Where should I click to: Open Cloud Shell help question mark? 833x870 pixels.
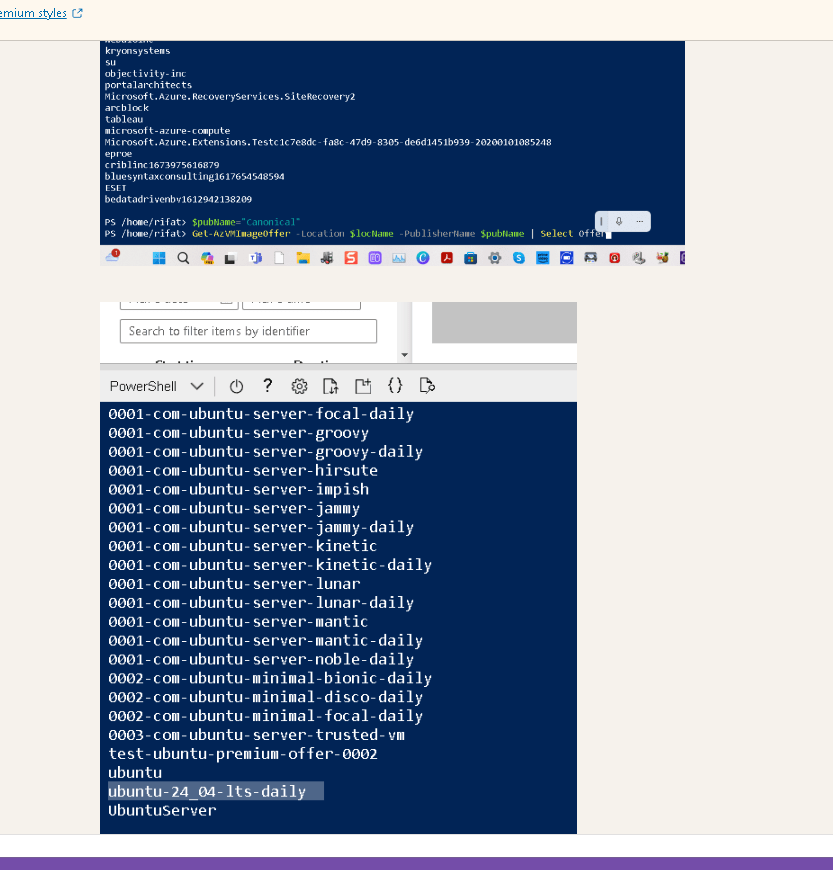coord(267,386)
